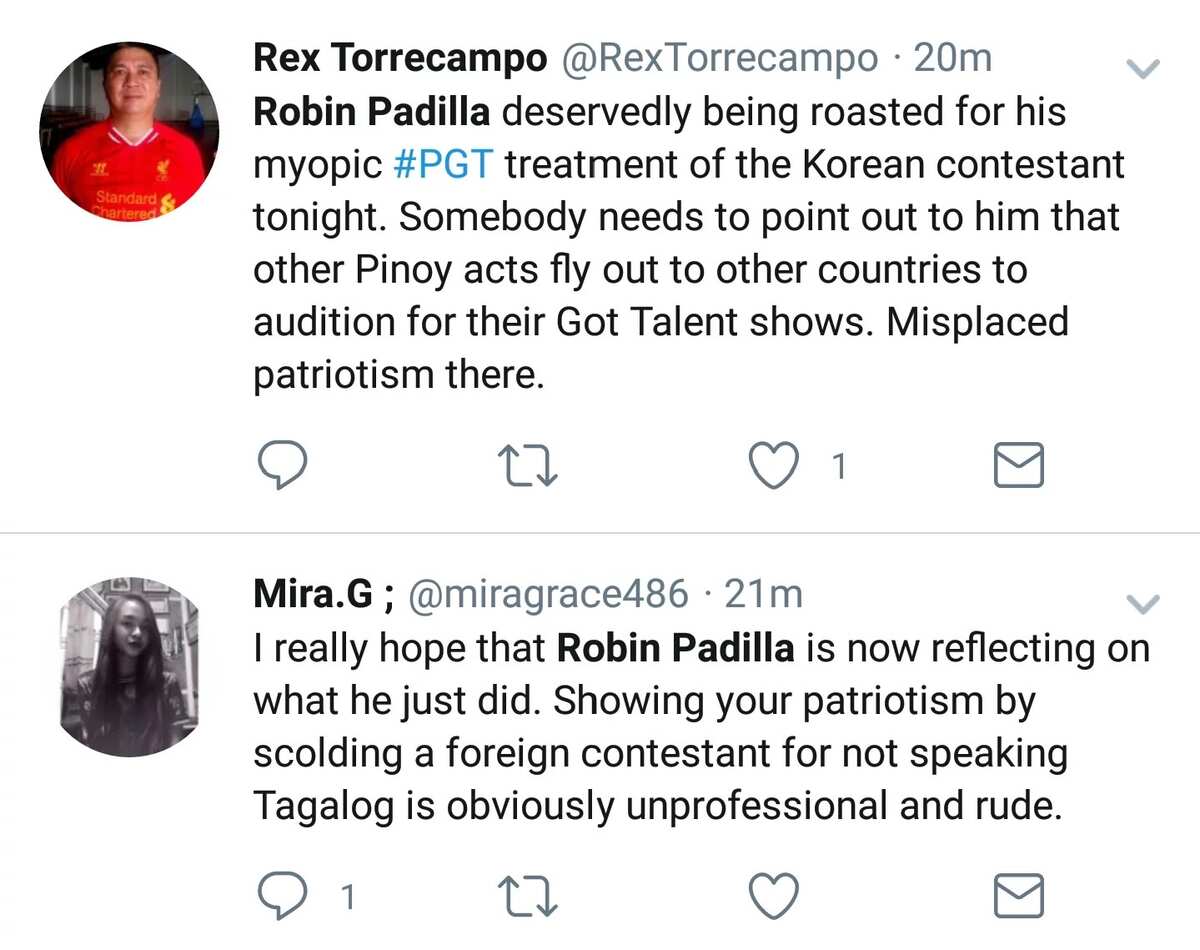The height and width of the screenshot is (950, 1200).
Task: Reply to Rex Torrecampo's tweet
Action: tap(282, 466)
